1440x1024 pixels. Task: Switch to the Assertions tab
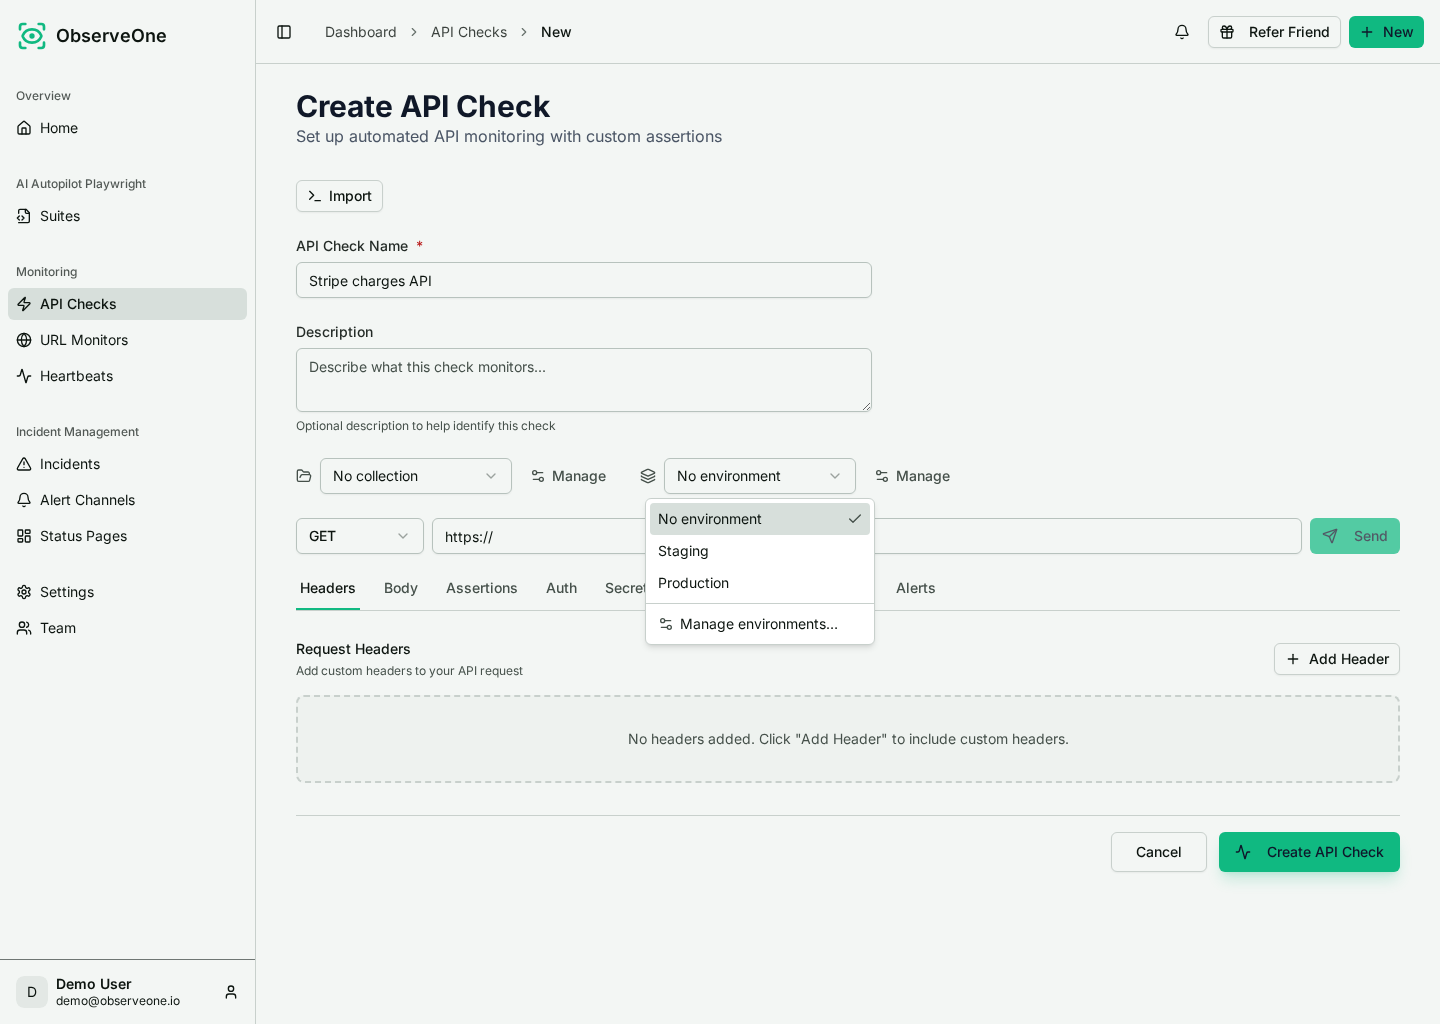pos(482,588)
